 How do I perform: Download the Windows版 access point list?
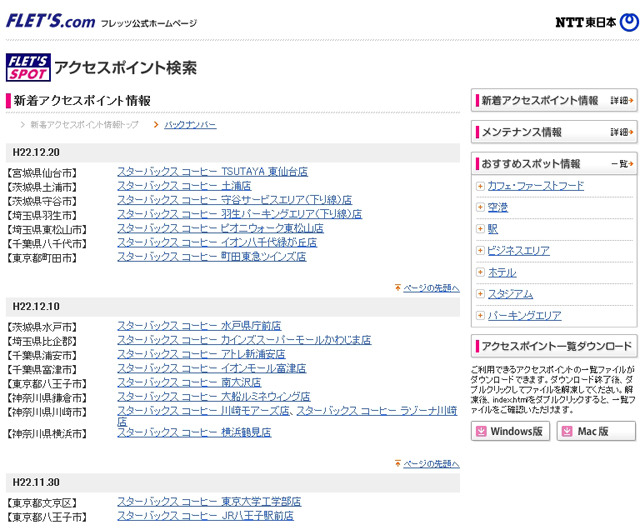(511, 431)
